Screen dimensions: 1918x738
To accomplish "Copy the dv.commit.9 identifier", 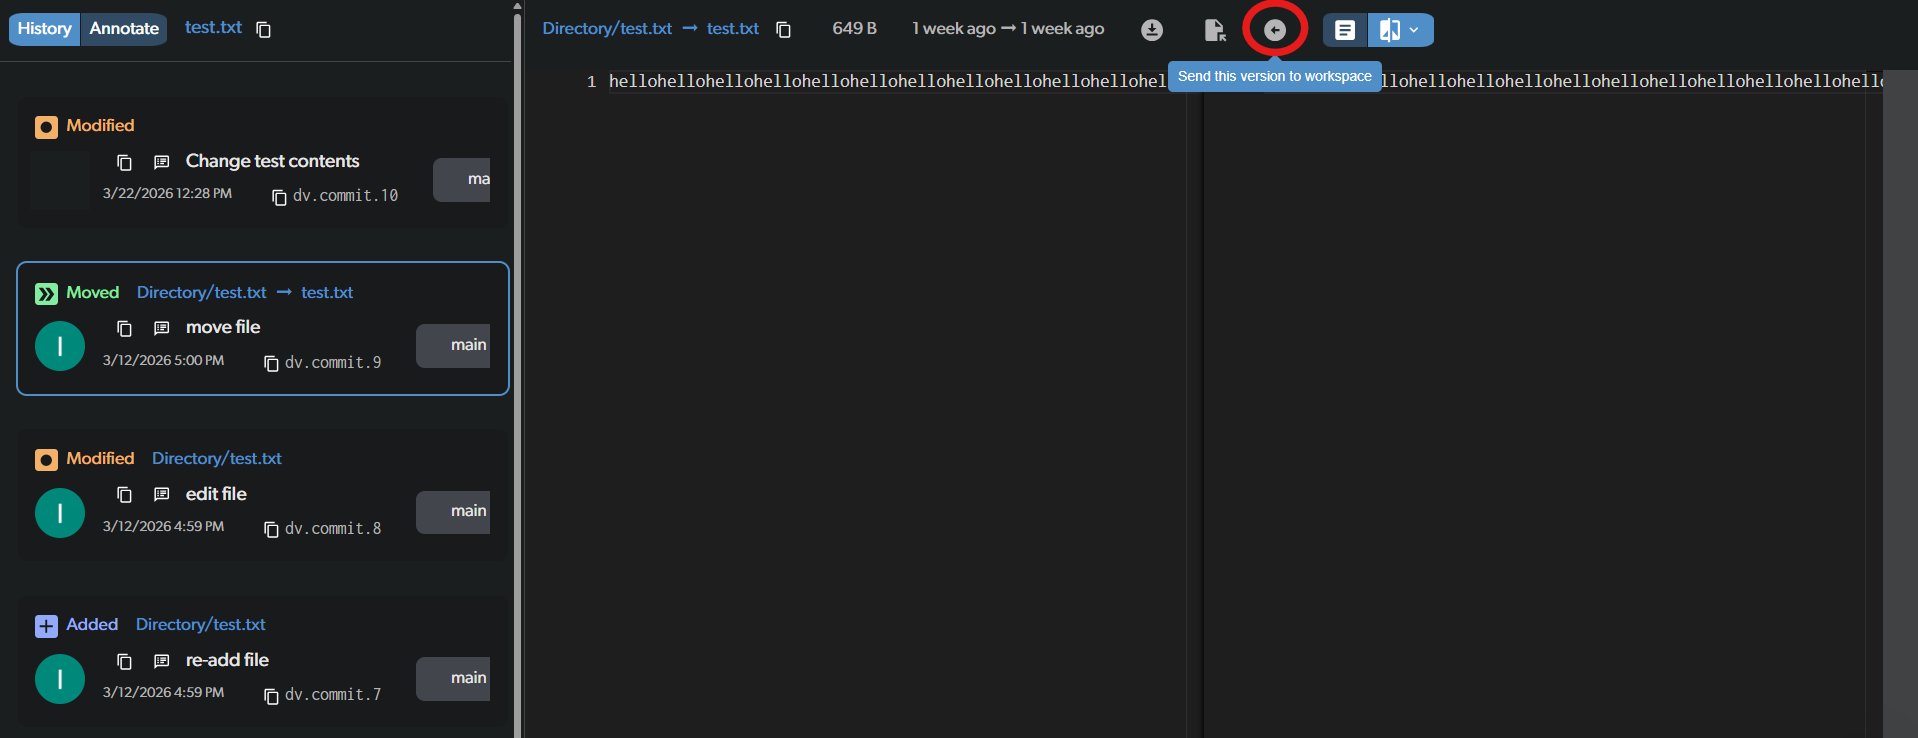I will tap(271, 363).
